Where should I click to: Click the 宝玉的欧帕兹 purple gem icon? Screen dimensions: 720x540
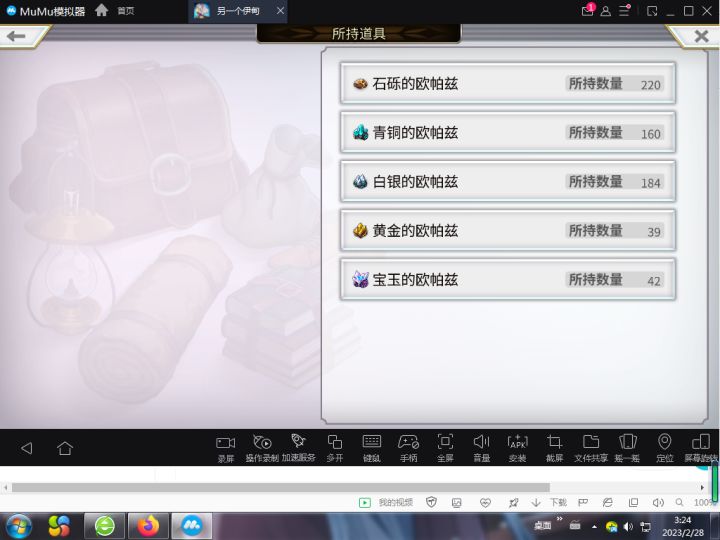click(360, 279)
